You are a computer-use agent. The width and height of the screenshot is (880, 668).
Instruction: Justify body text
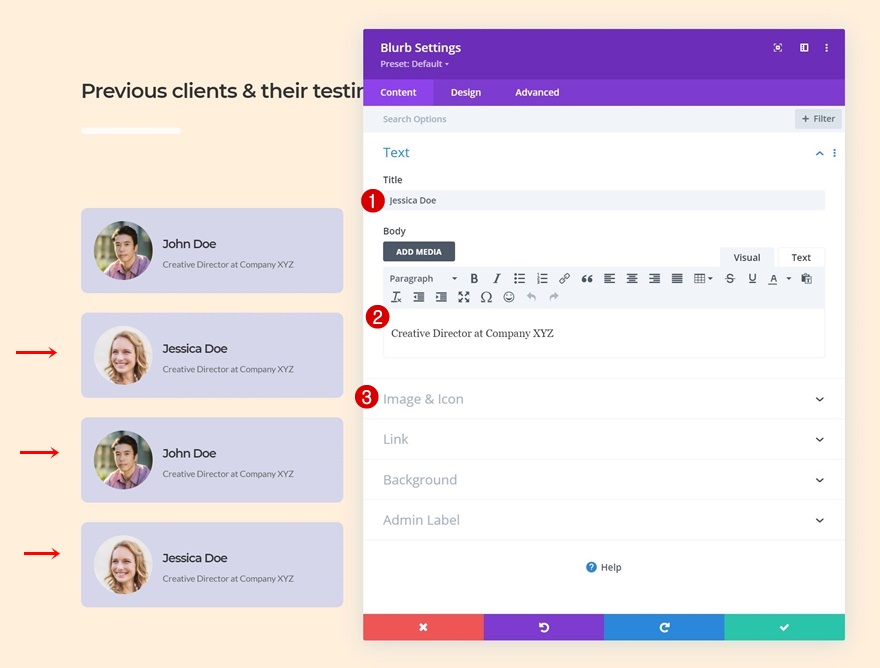(x=677, y=278)
